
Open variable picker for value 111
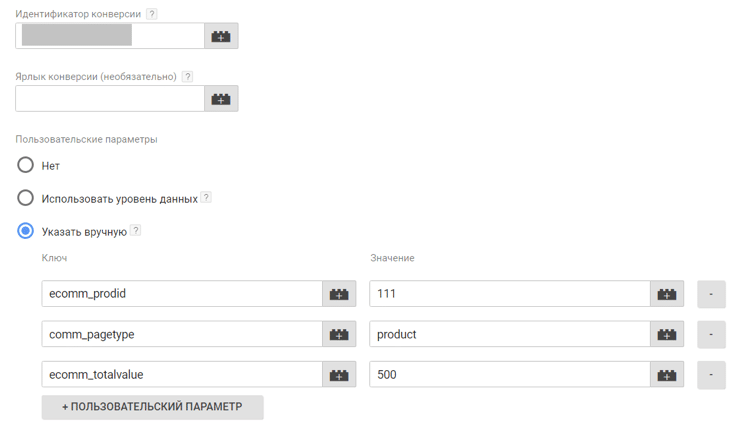click(x=667, y=294)
